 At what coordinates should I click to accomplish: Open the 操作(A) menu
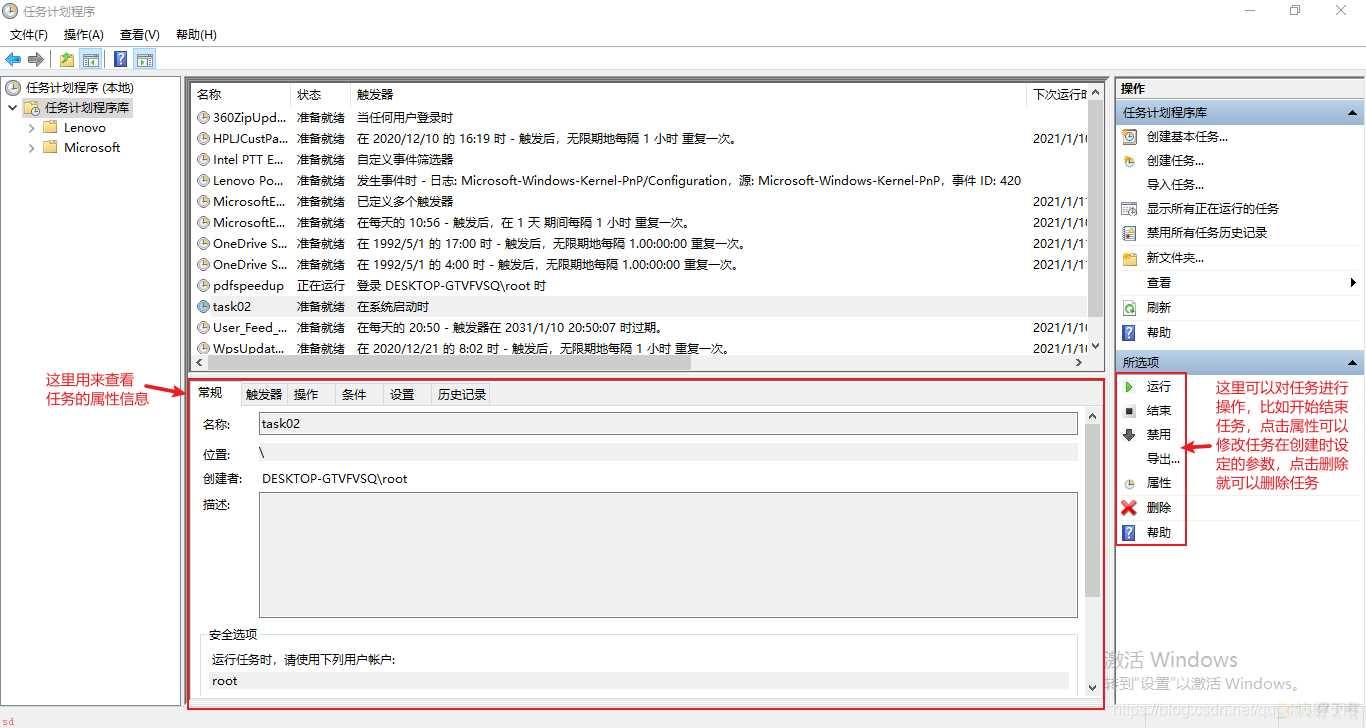tap(84, 35)
